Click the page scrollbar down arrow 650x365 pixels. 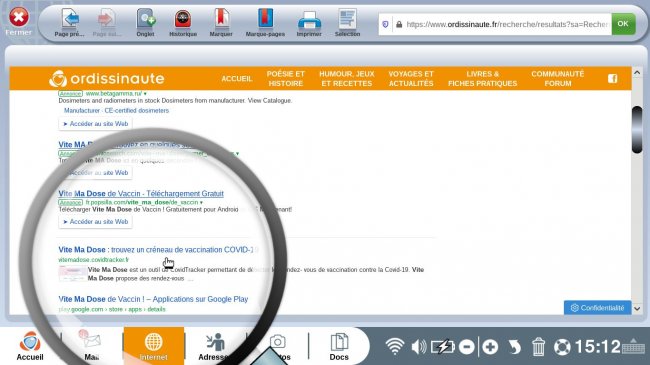(637, 309)
